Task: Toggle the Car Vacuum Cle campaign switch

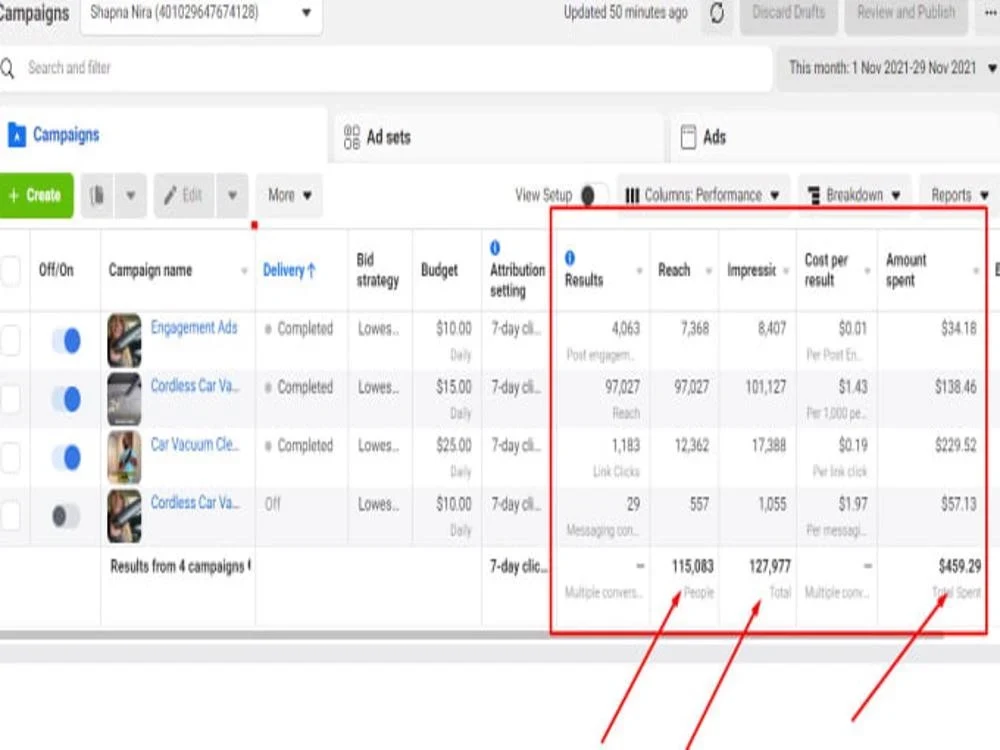Action: pyautogui.click(x=66, y=457)
